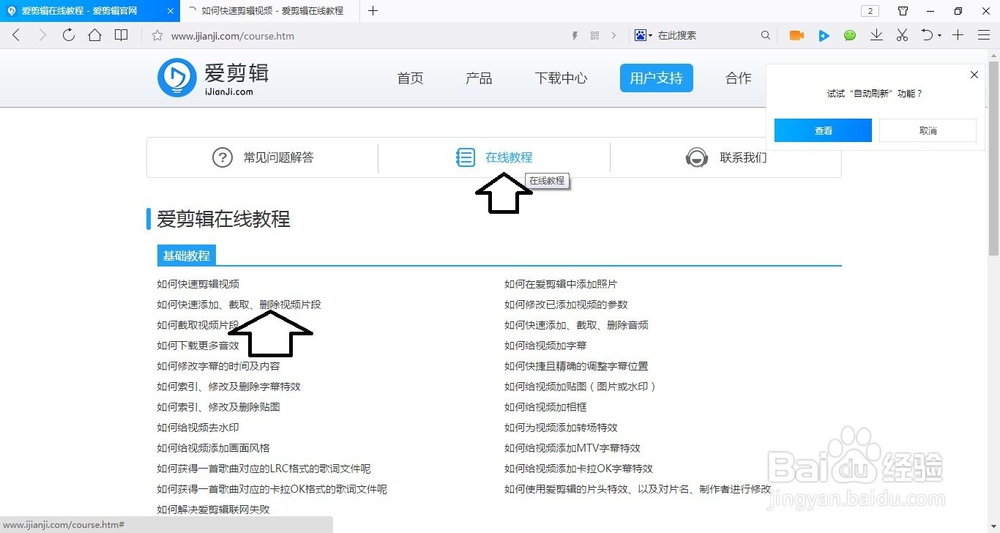Click the 爱剪辑 iJianJi.com logo
Image resolution: width=1000 pixels, height=533 pixels.
pyautogui.click(x=213, y=78)
